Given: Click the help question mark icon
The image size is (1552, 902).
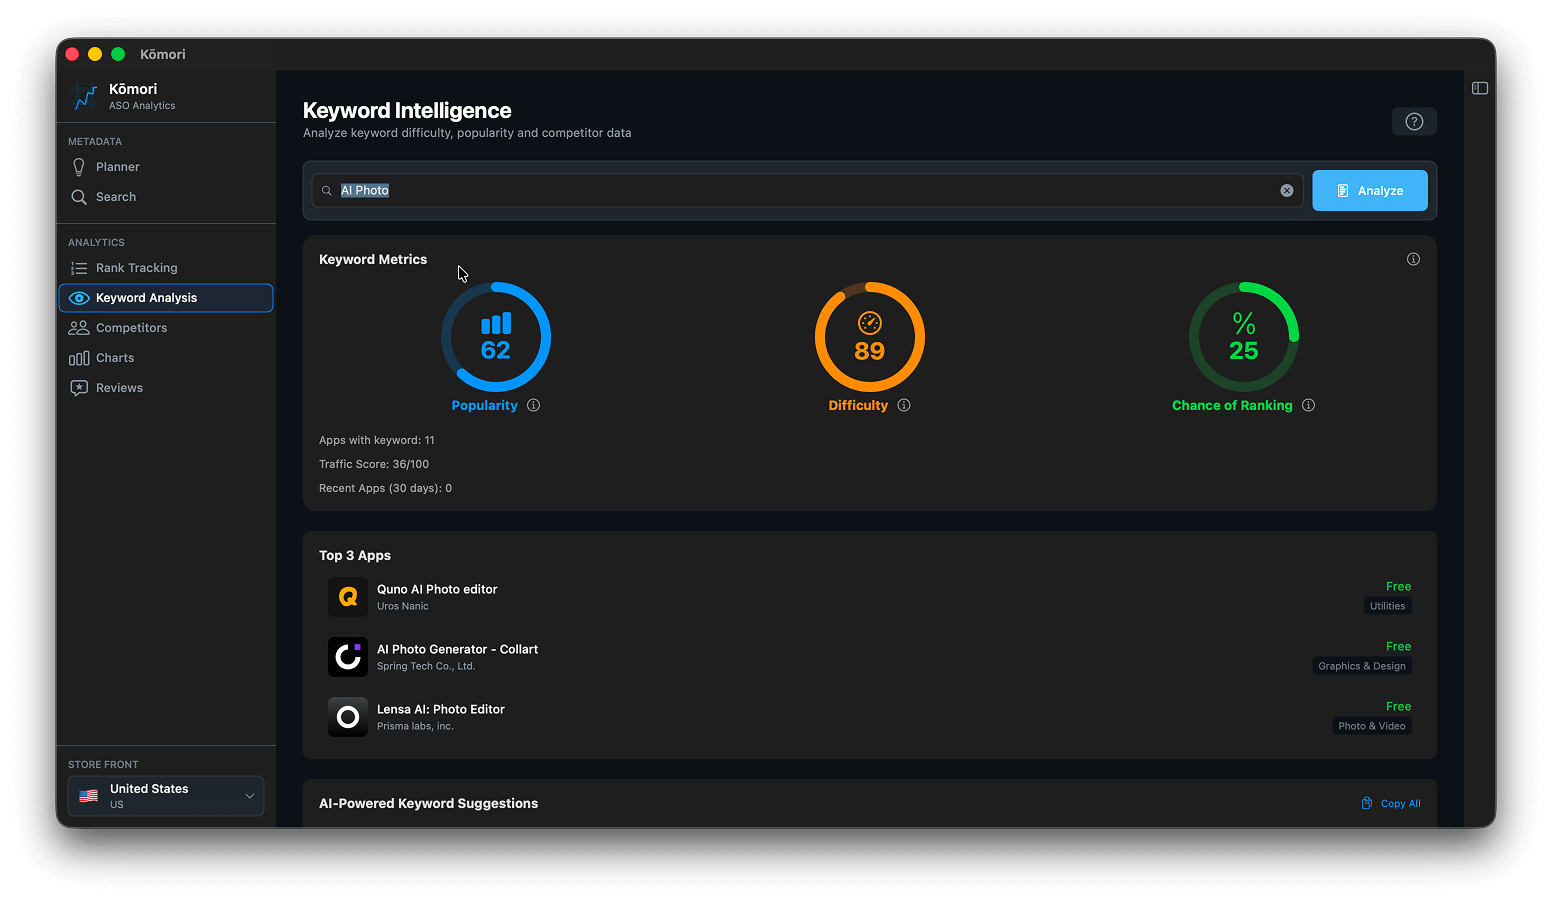Looking at the screenshot, I should pos(1414,122).
